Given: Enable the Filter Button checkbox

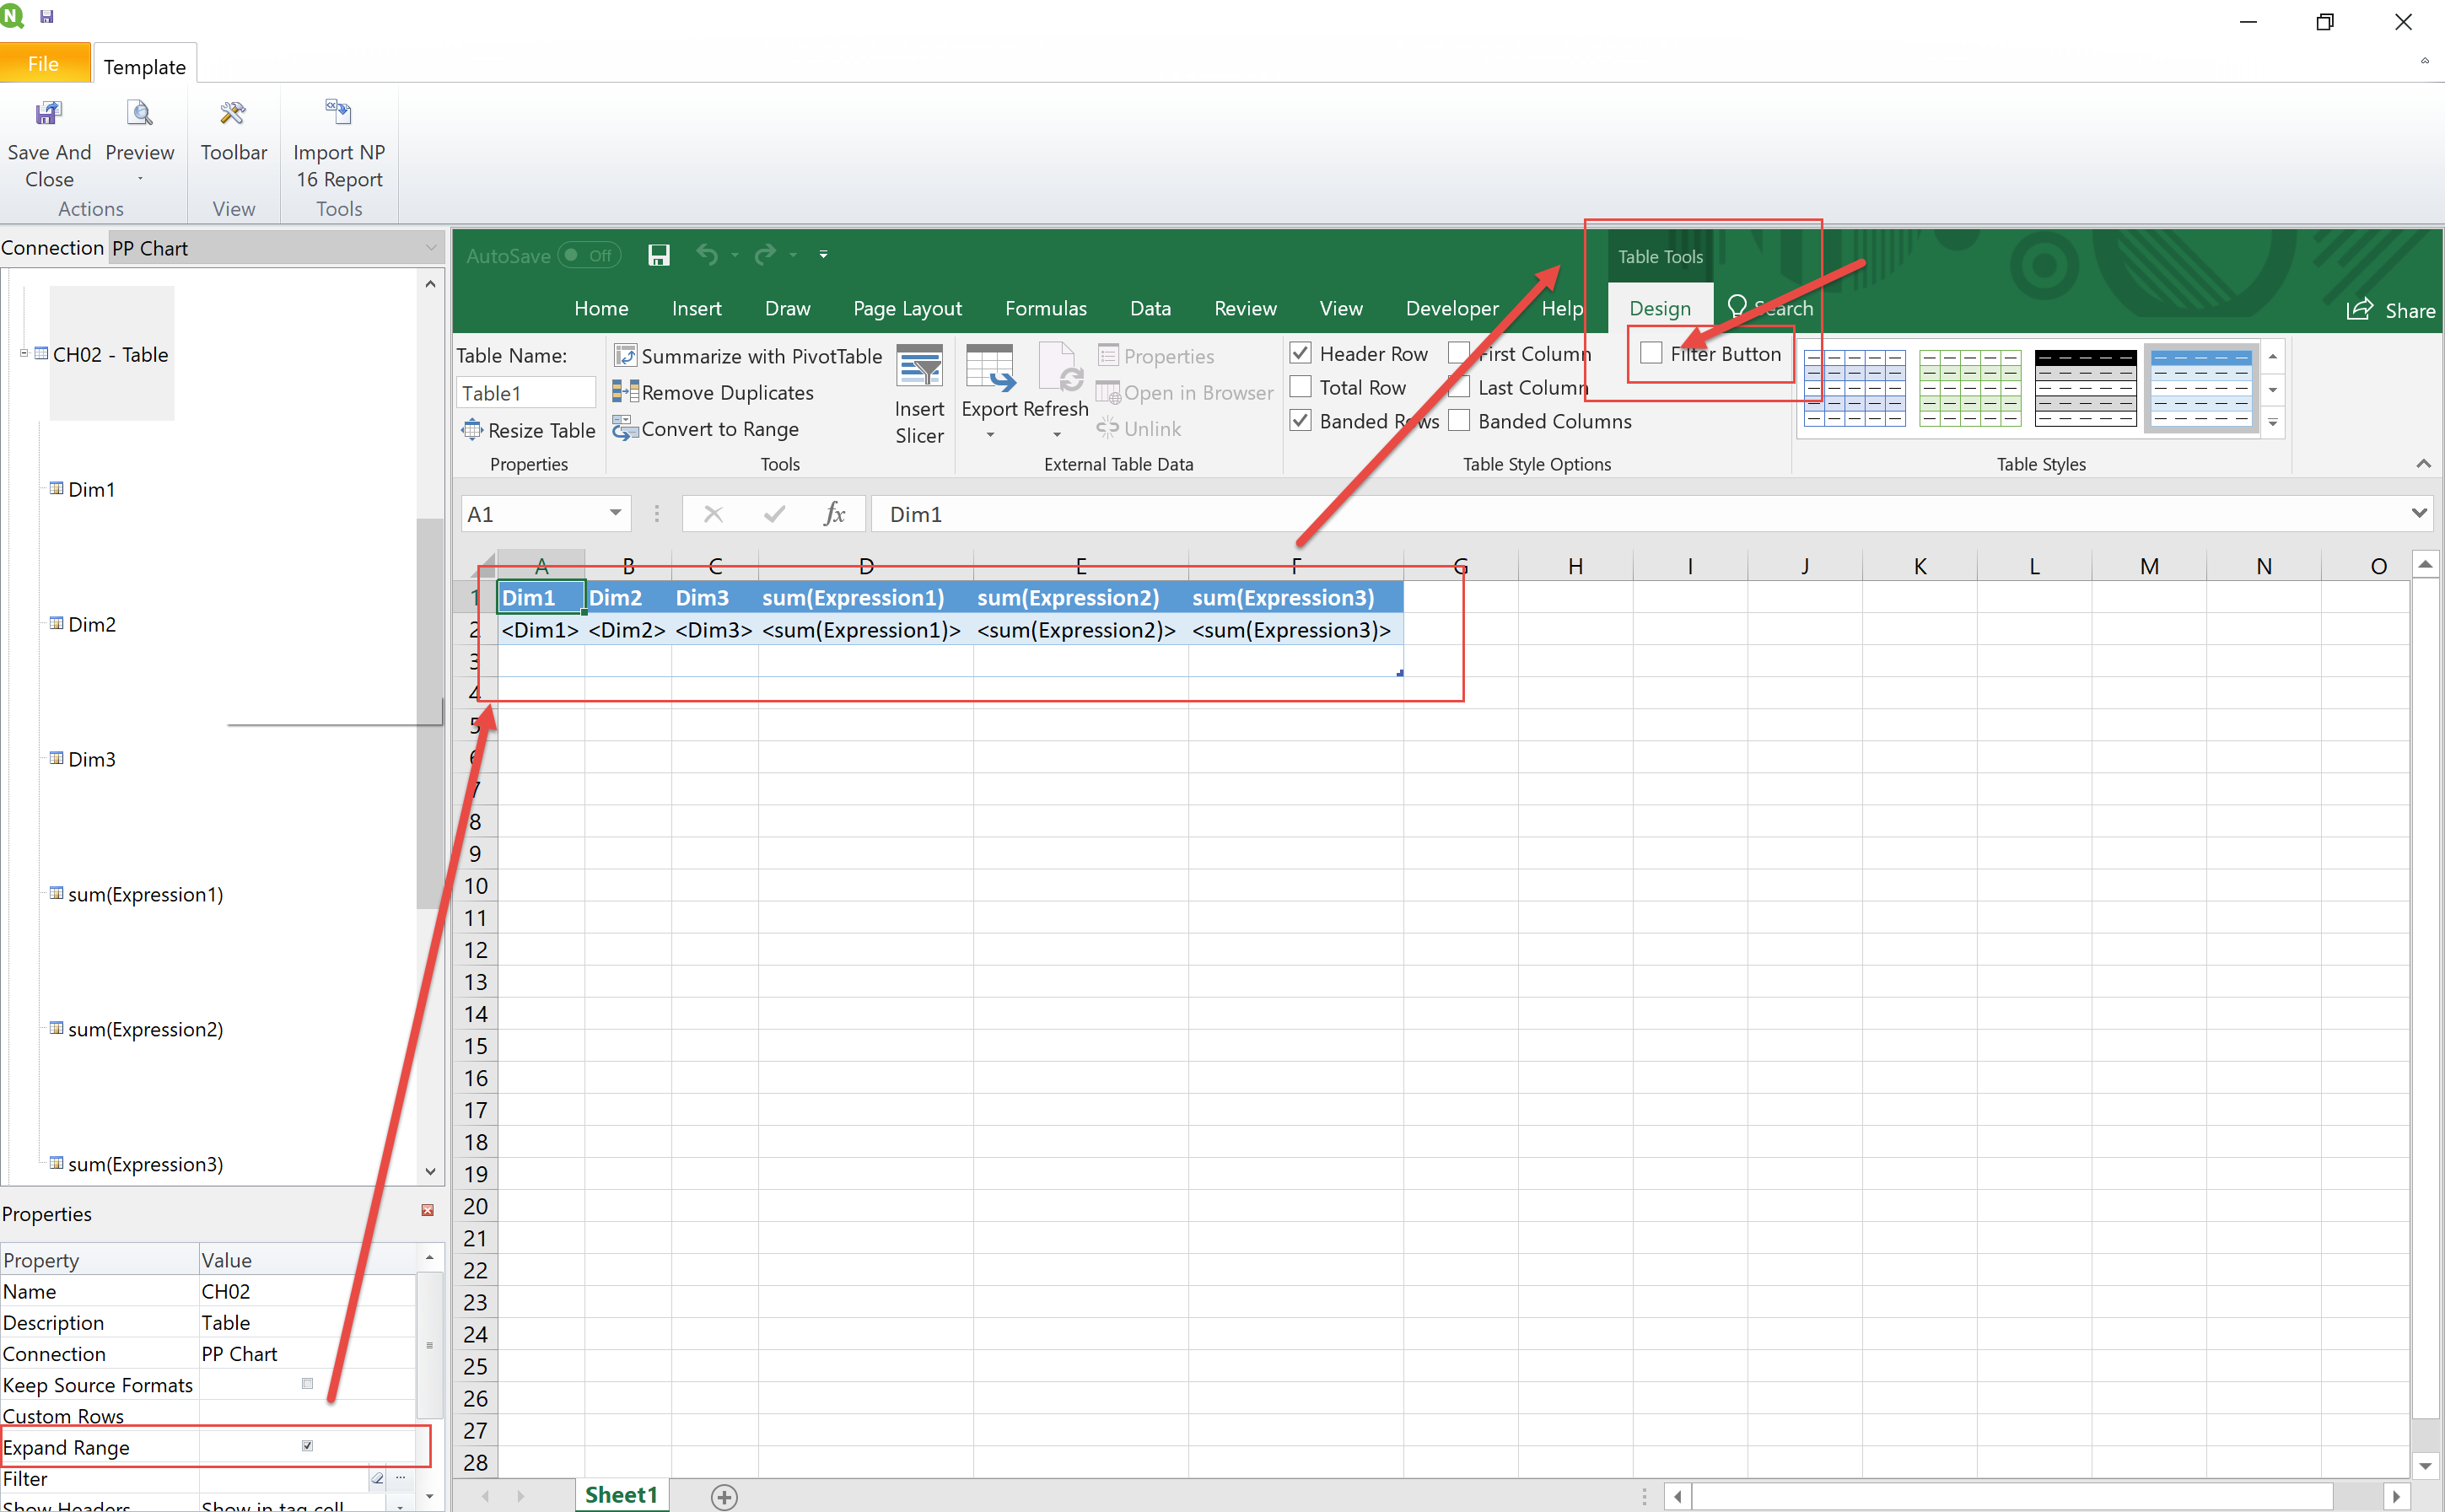Looking at the screenshot, I should click(x=1652, y=353).
